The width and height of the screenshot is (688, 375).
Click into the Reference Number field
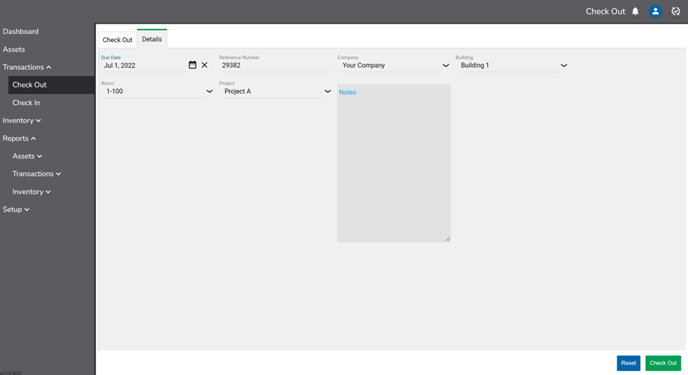(276, 65)
